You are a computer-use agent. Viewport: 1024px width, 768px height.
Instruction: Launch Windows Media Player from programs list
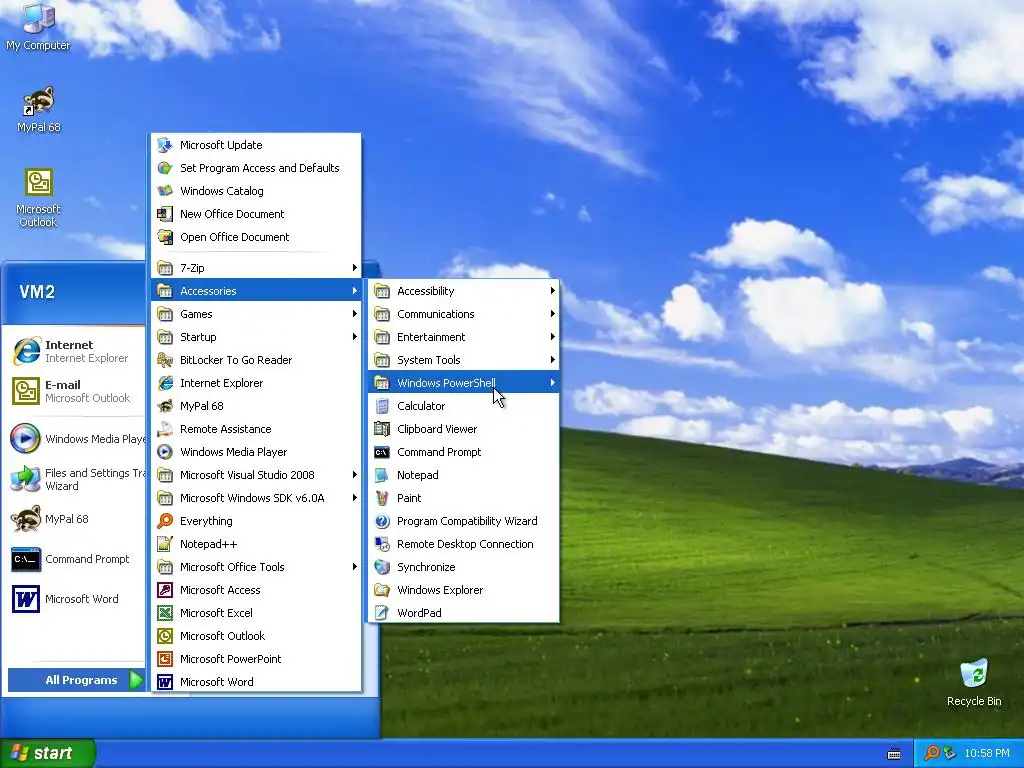pyautogui.click(x=256, y=452)
